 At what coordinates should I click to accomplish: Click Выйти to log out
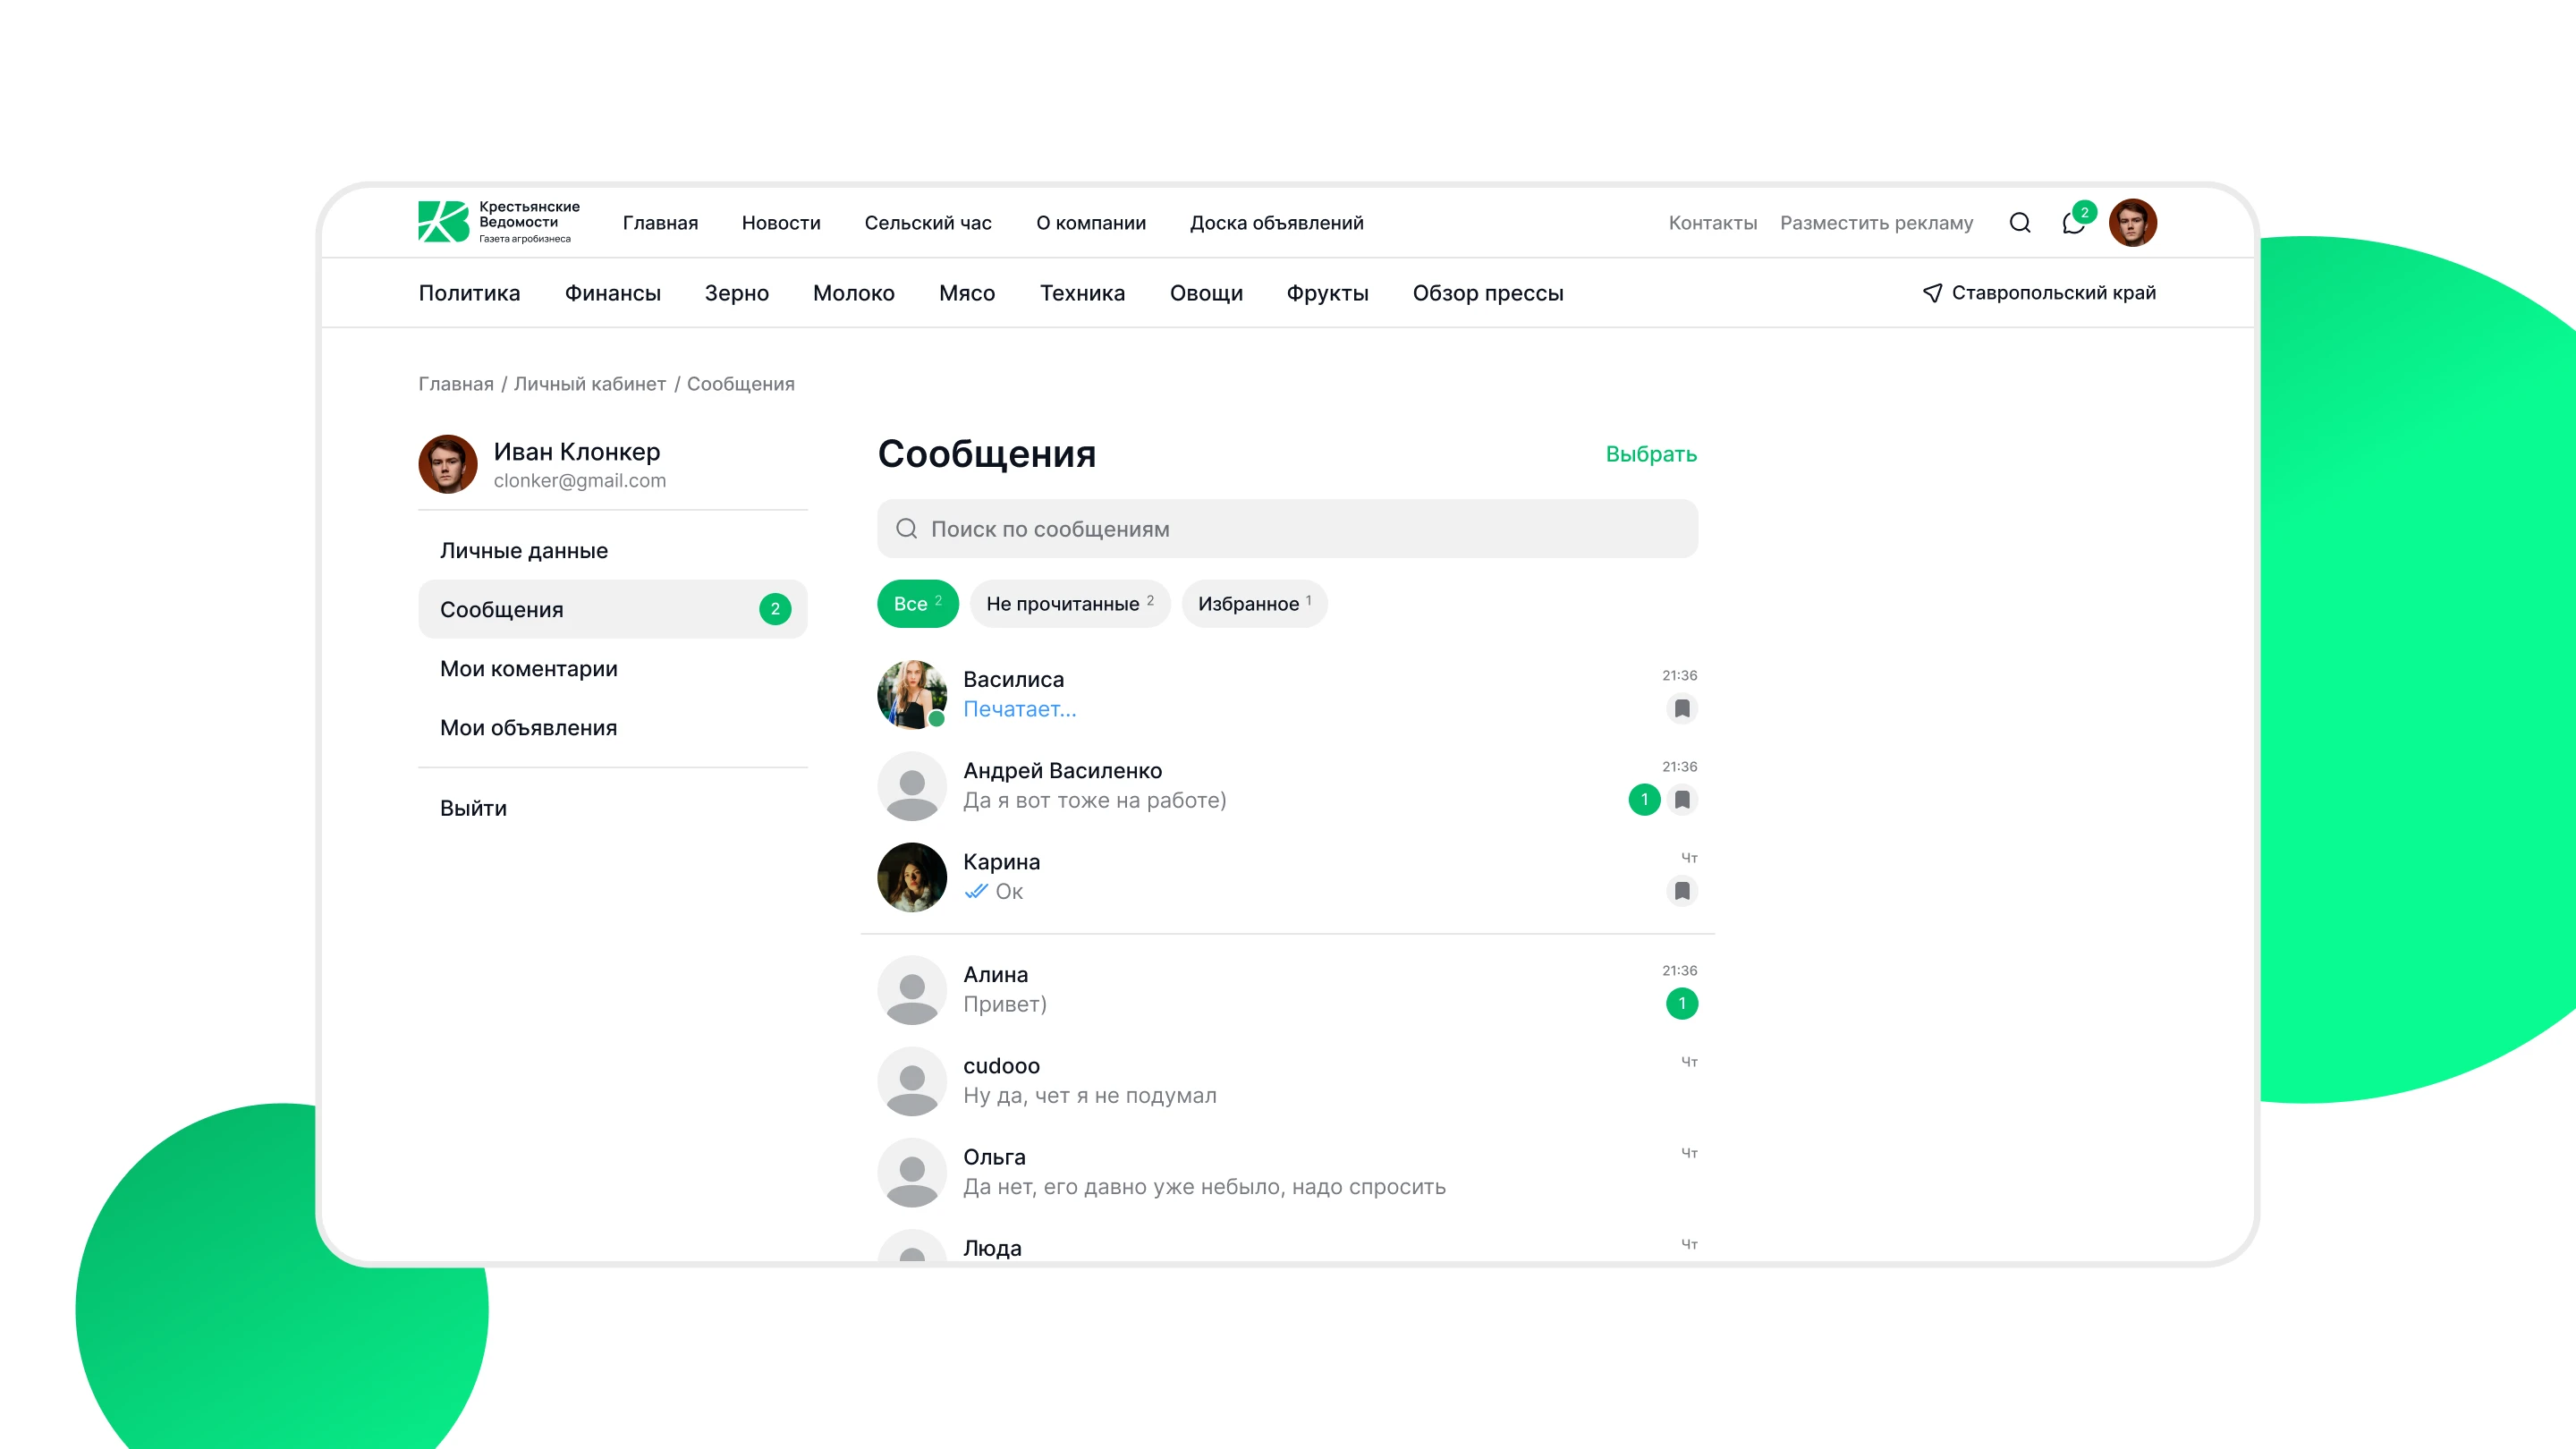[473, 808]
